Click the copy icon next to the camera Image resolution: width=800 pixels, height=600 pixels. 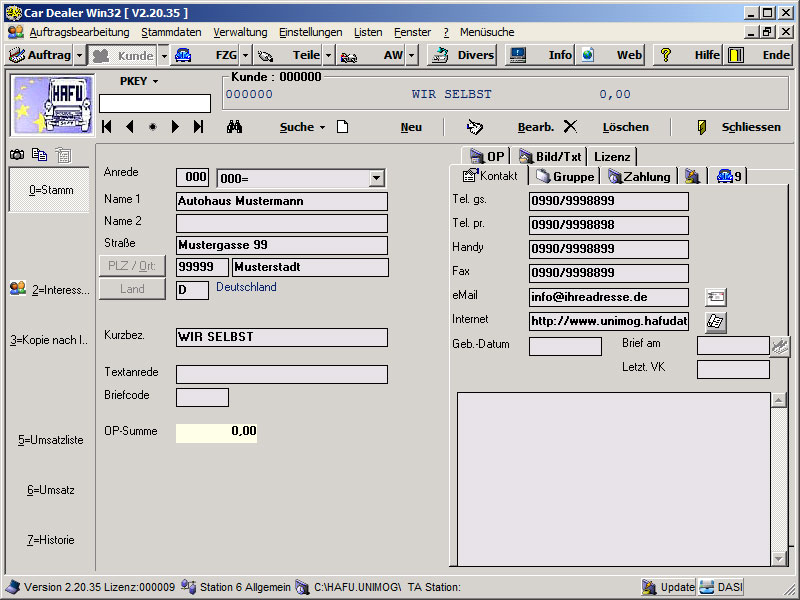coord(39,154)
